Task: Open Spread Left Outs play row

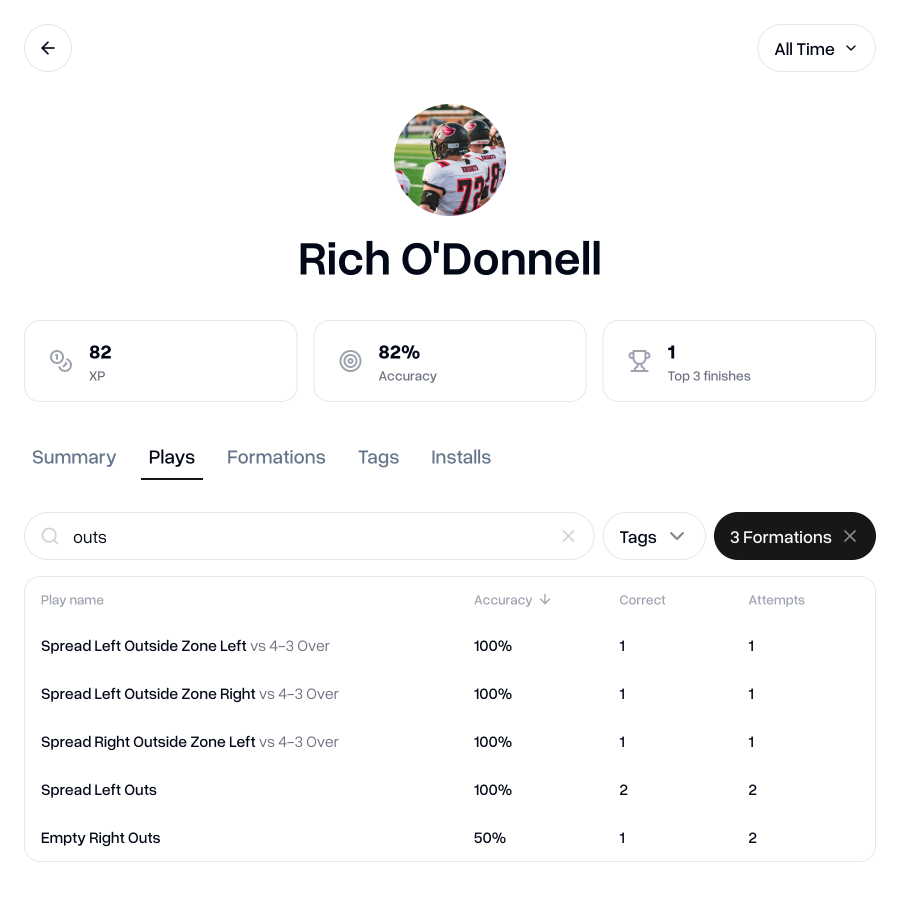Action: click(x=99, y=790)
